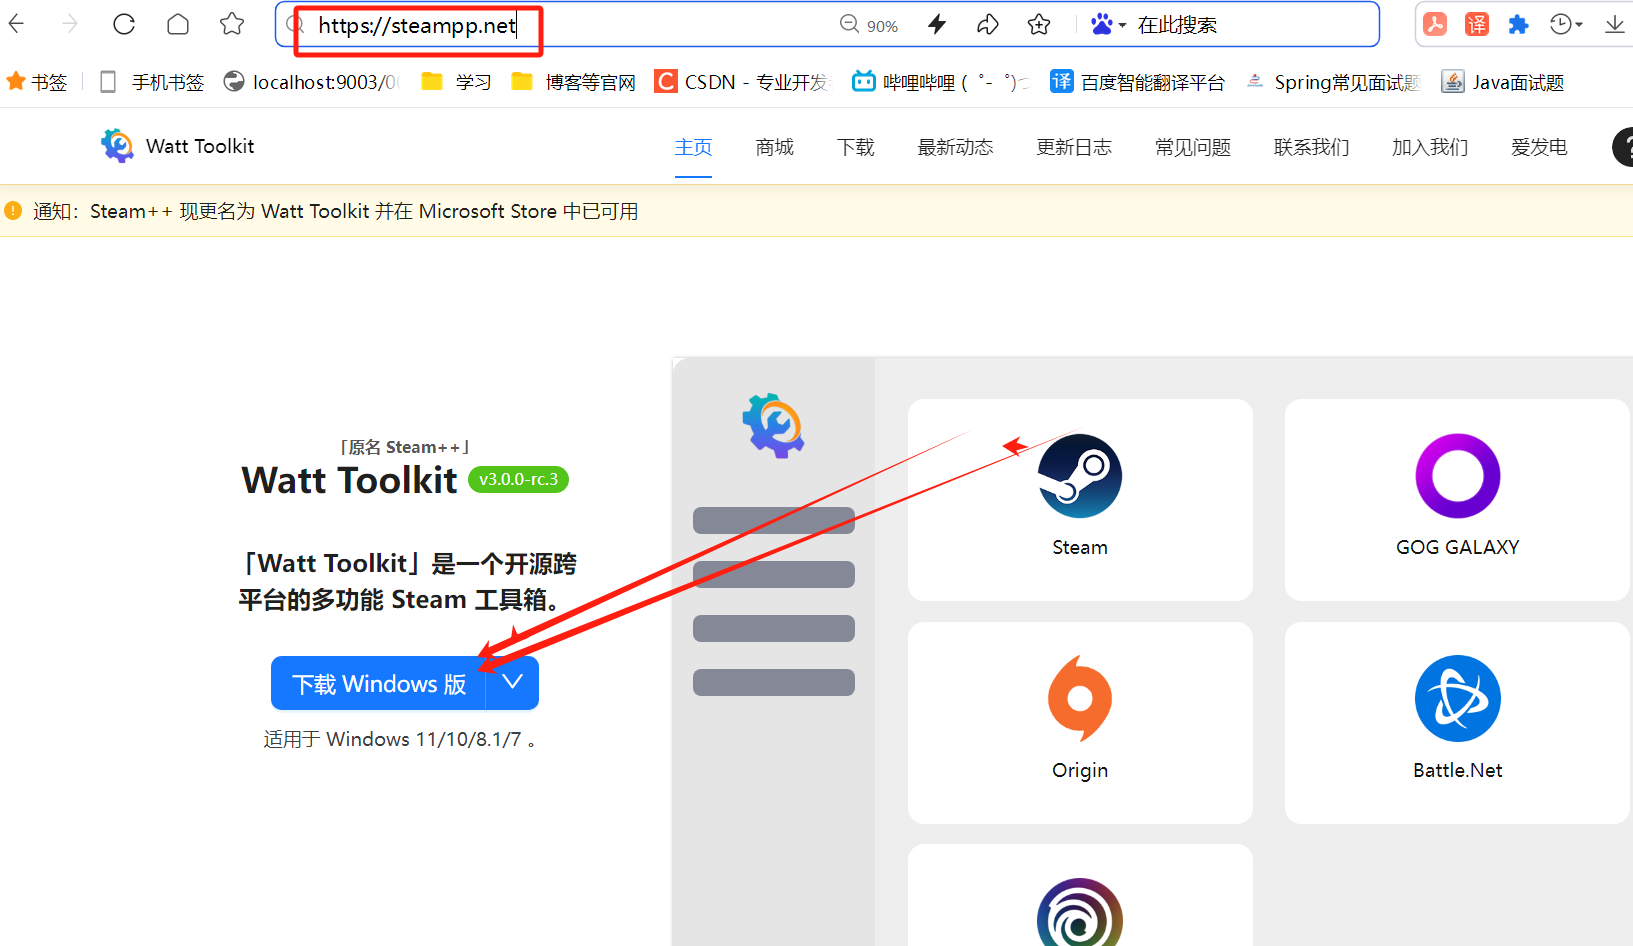Open Spring常见面试题 bookmark
This screenshot has width=1633, height=946.
coord(1333,82)
